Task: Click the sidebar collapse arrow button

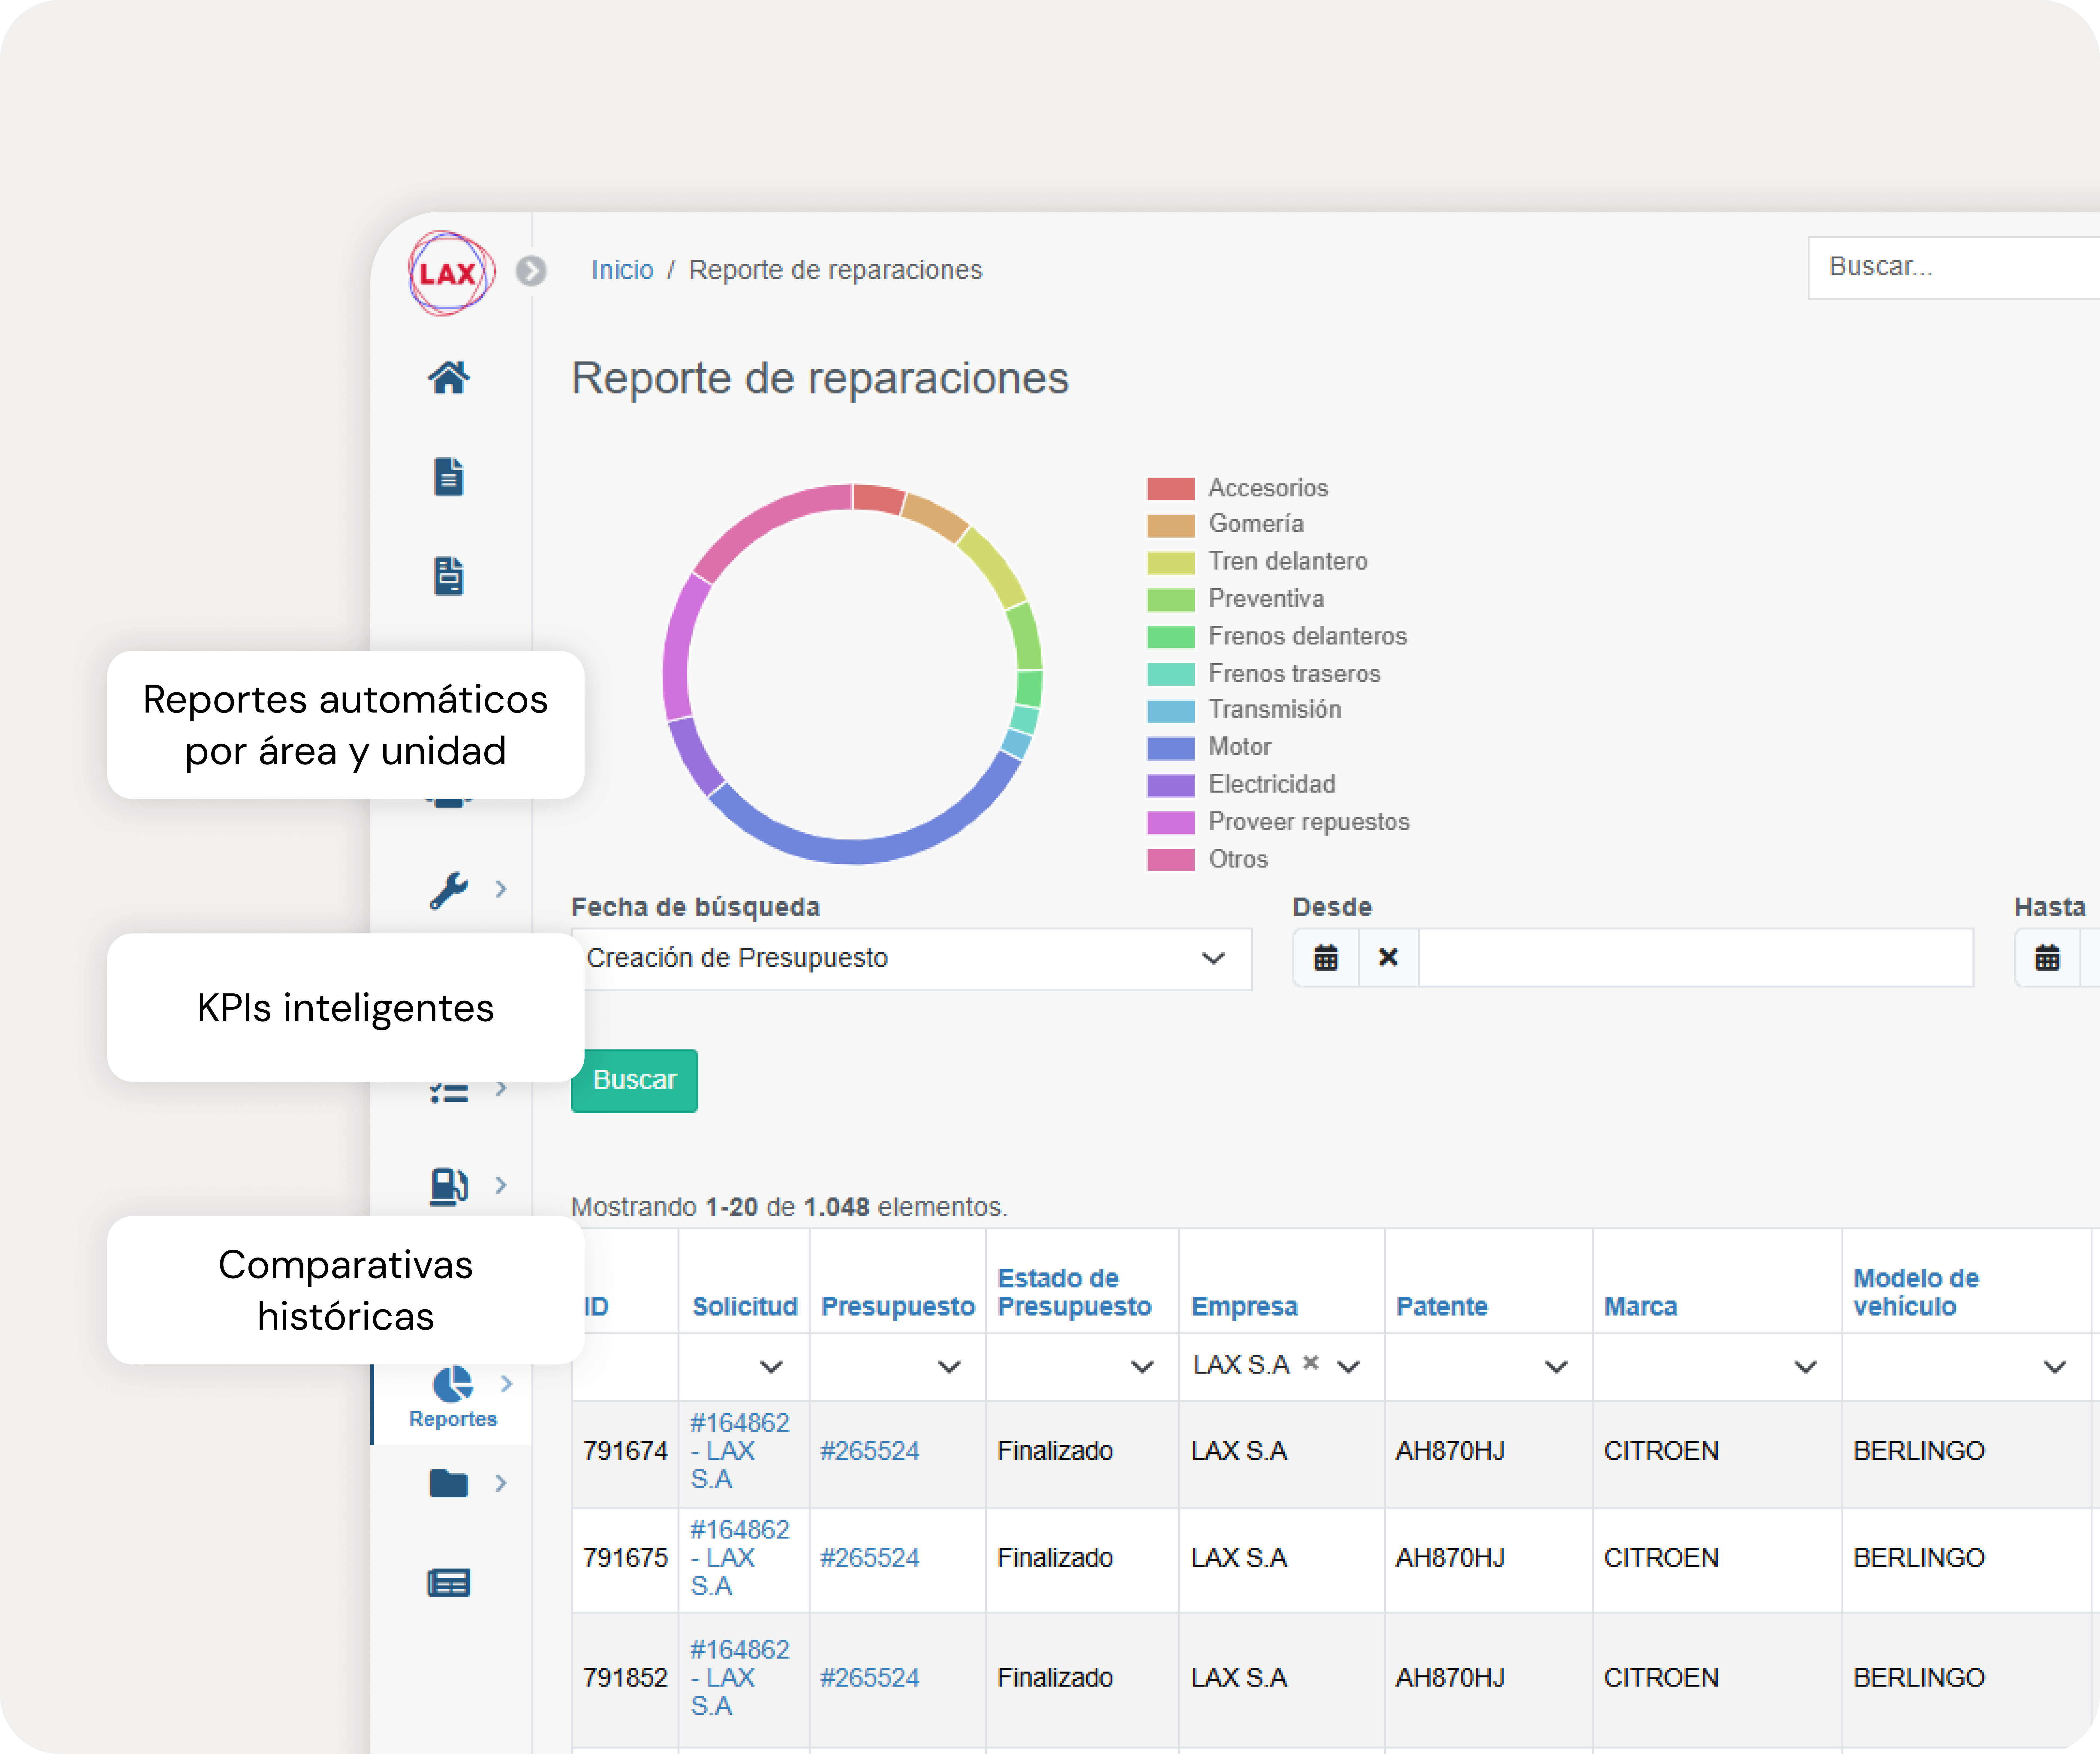Action: coord(531,271)
